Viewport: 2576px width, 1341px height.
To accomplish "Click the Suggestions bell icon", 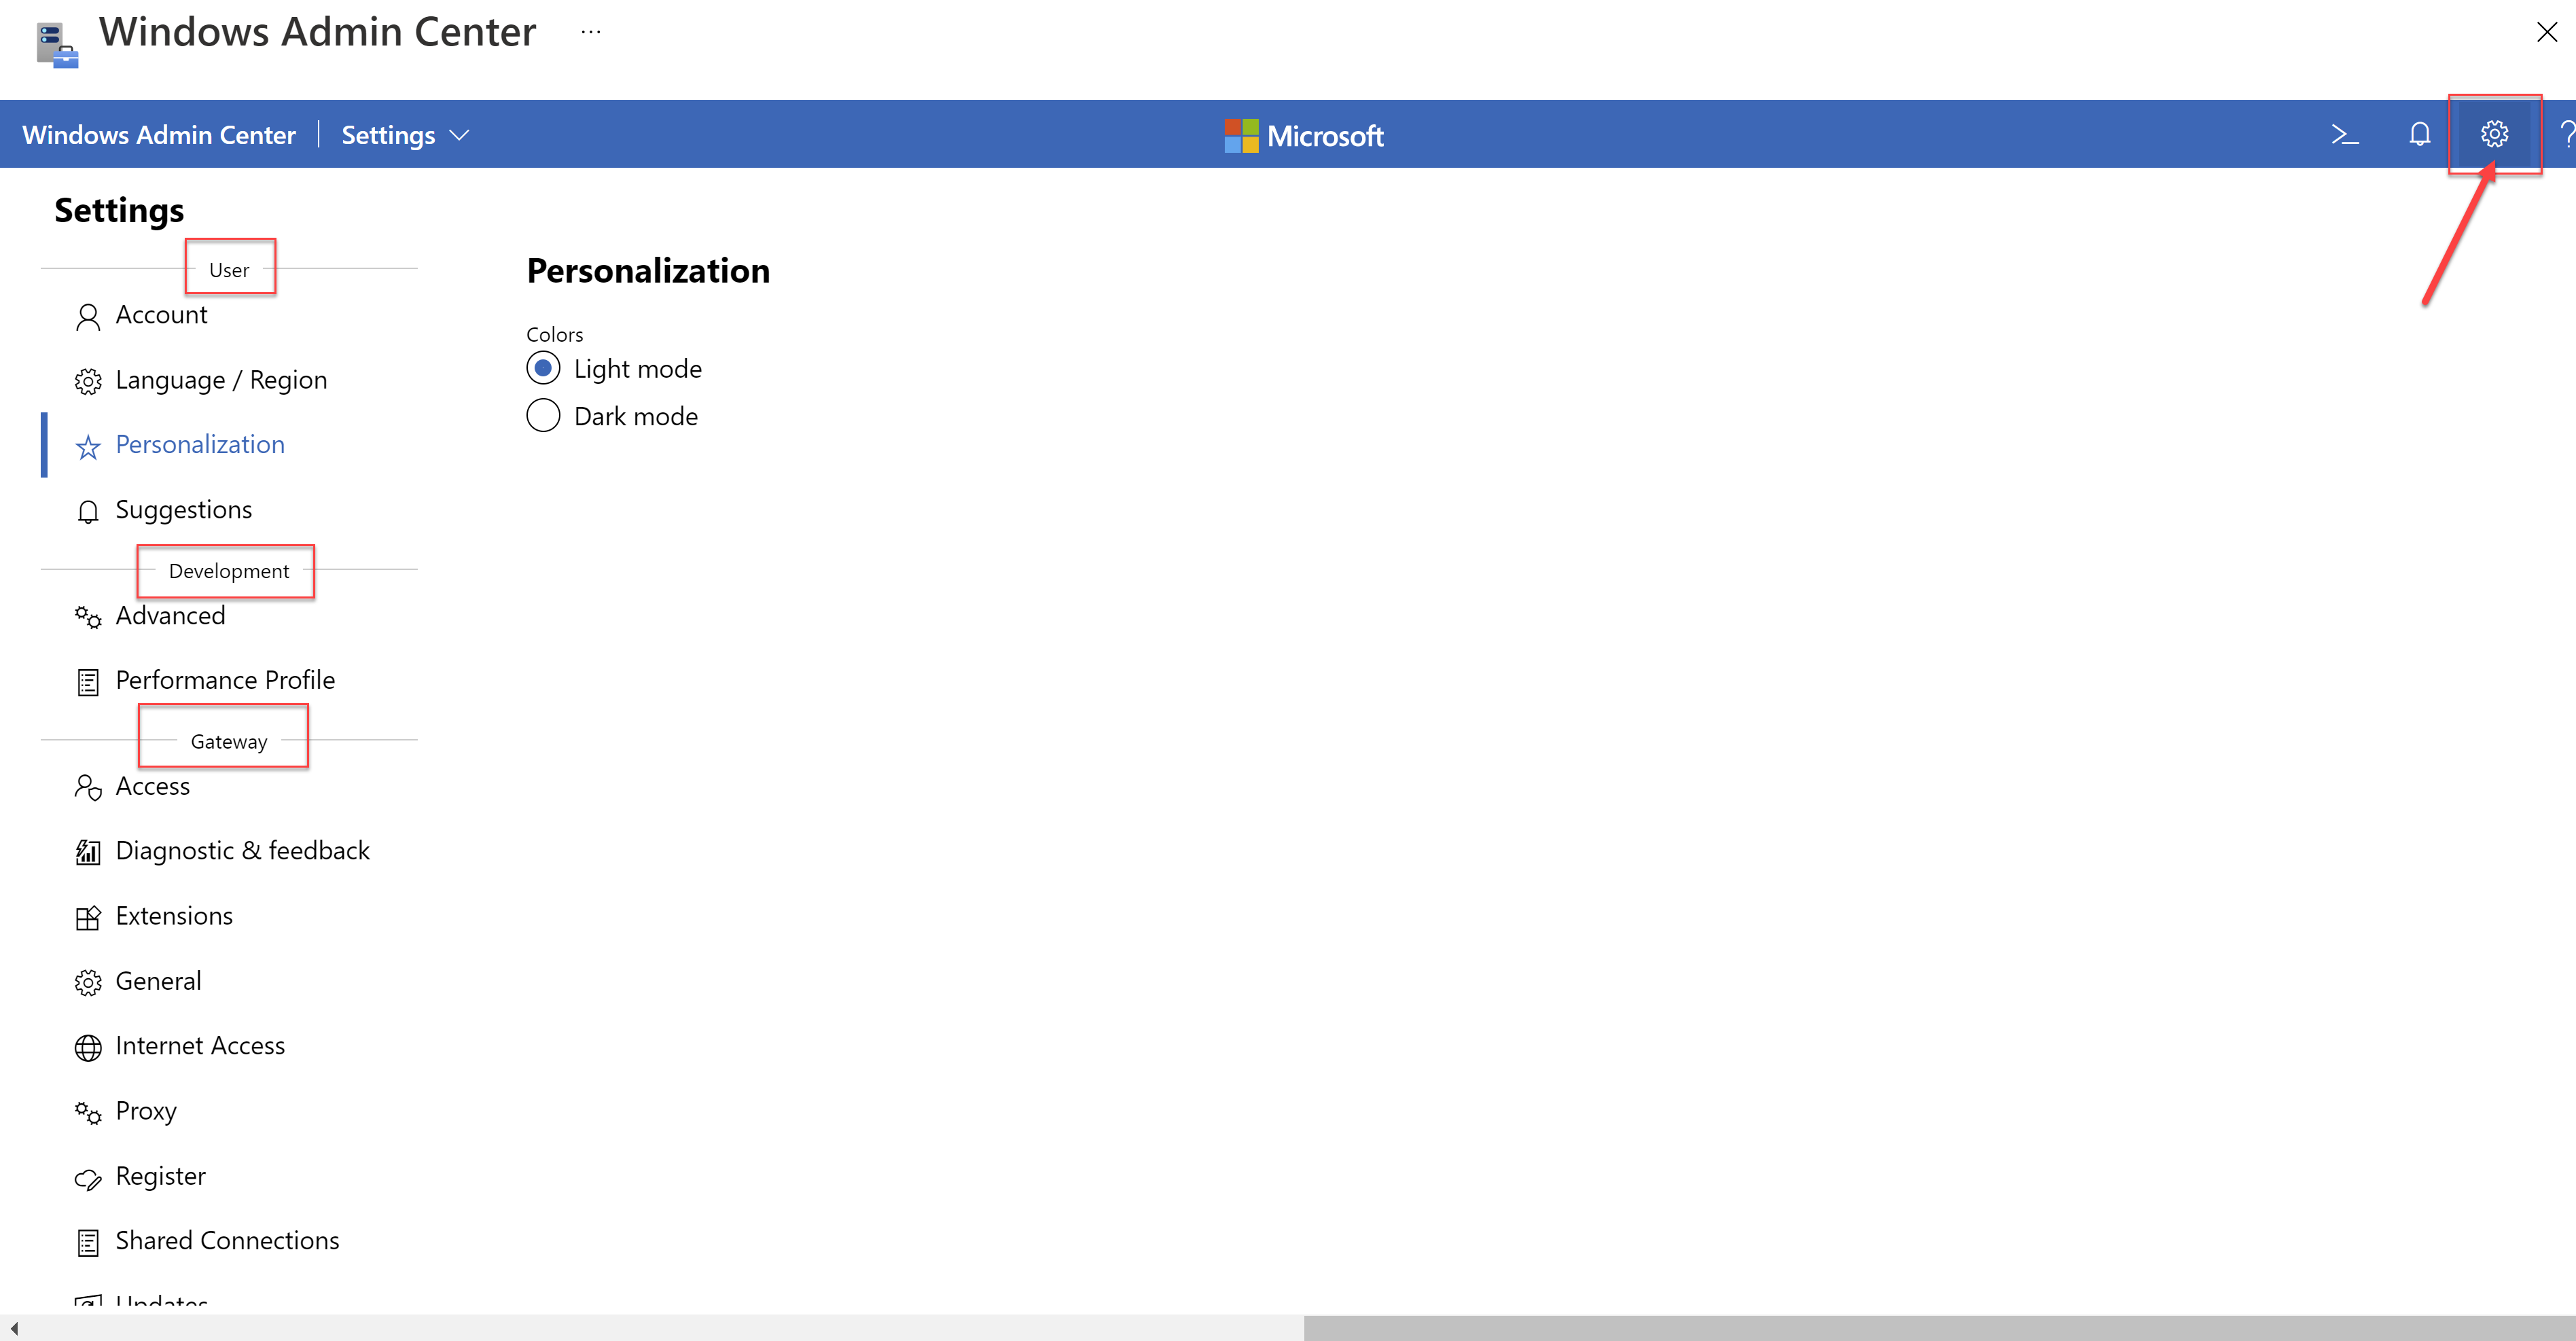I will click(88, 507).
